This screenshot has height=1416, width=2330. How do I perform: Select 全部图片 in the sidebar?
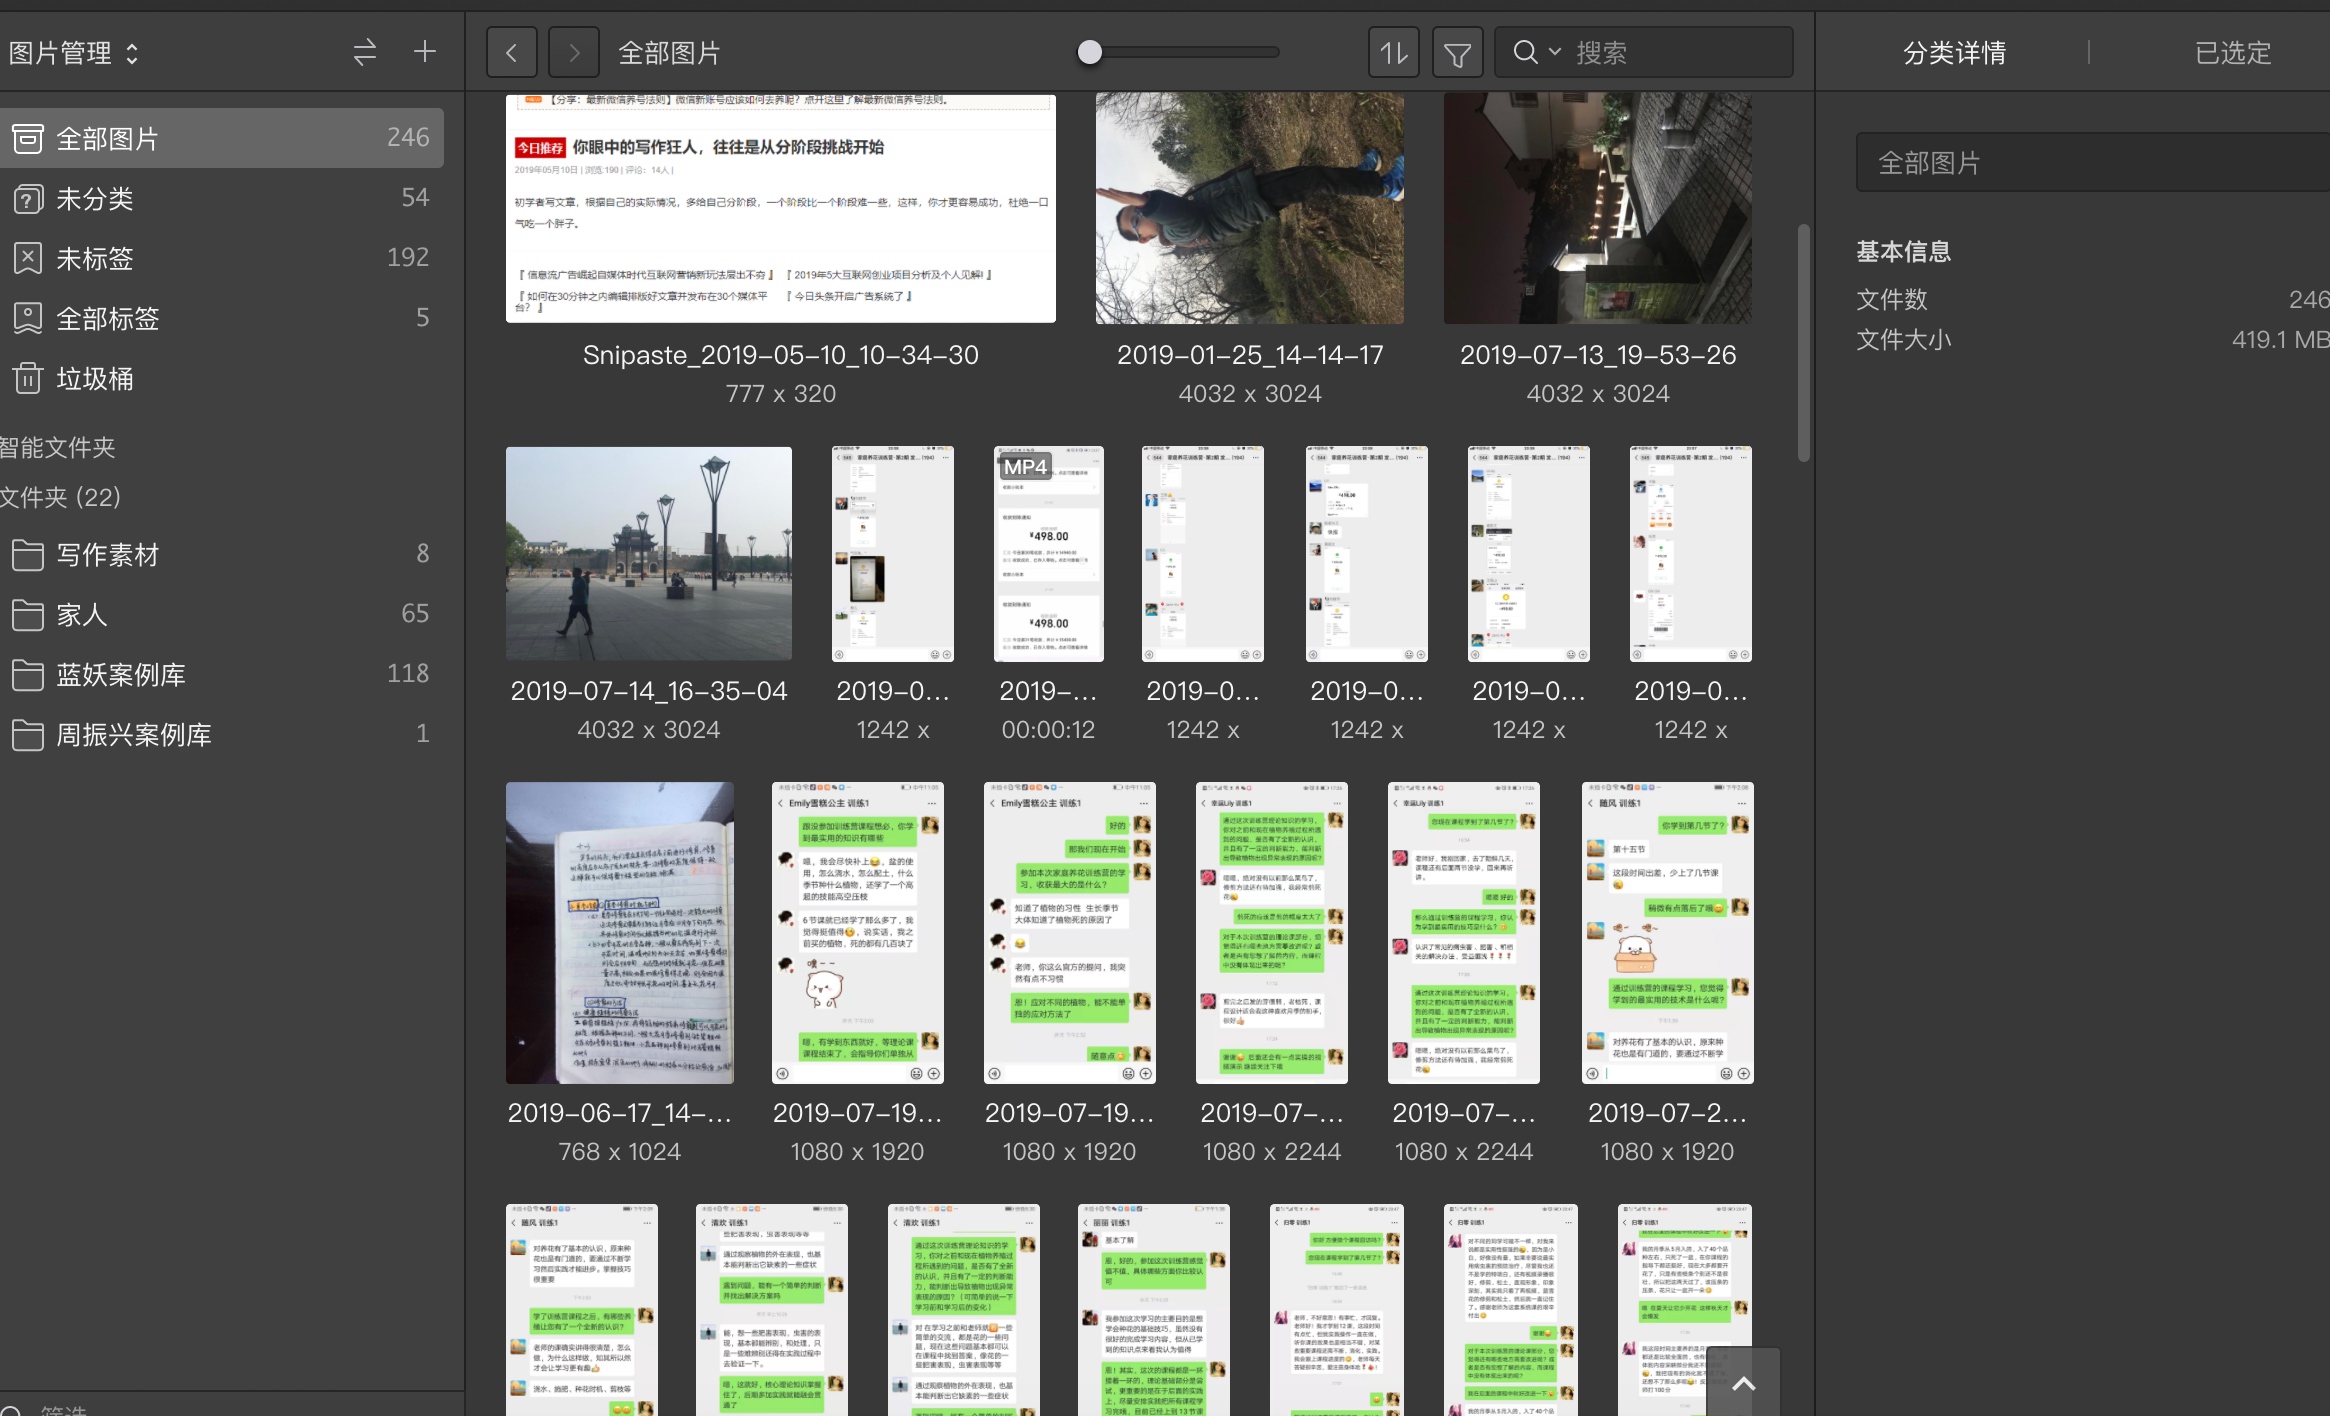pos(222,138)
